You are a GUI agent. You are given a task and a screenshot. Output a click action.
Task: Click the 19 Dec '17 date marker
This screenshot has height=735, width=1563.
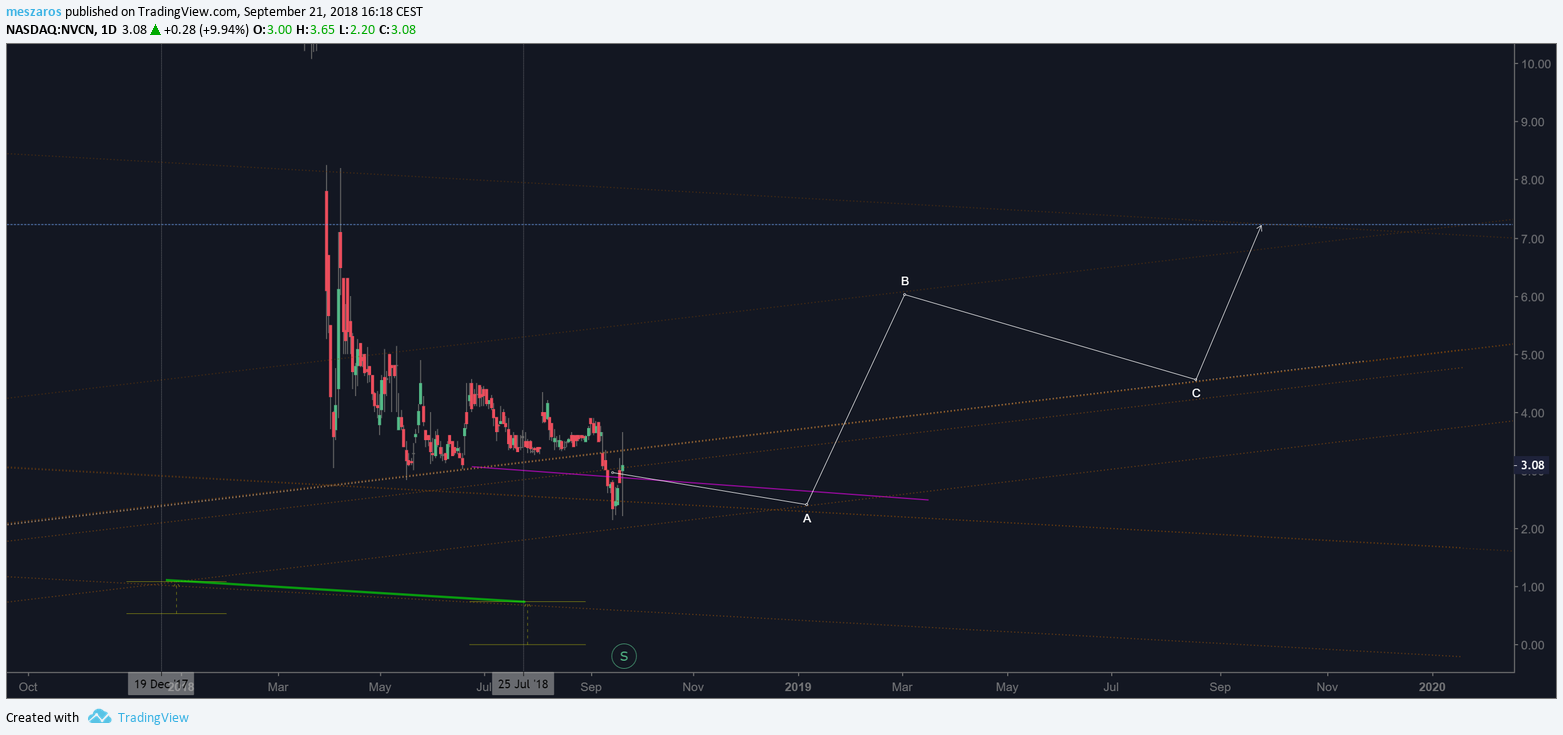click(x=160, y=685)
